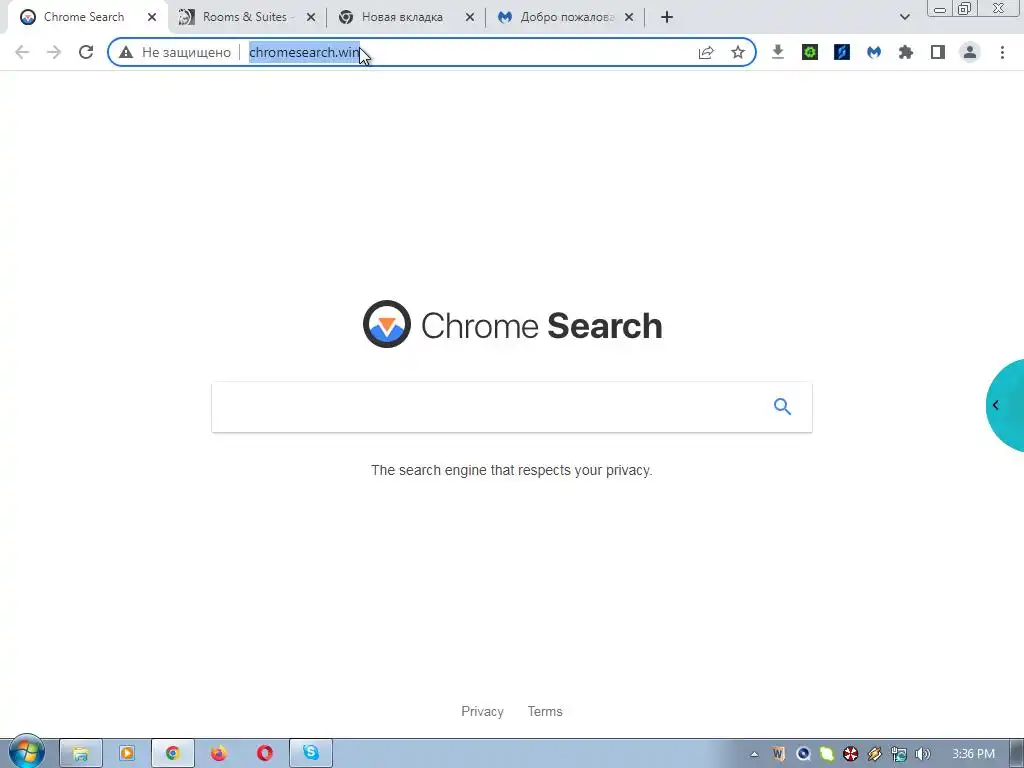Click the share page icon in address bar
1024x768 pixels.
click(706, 52)
